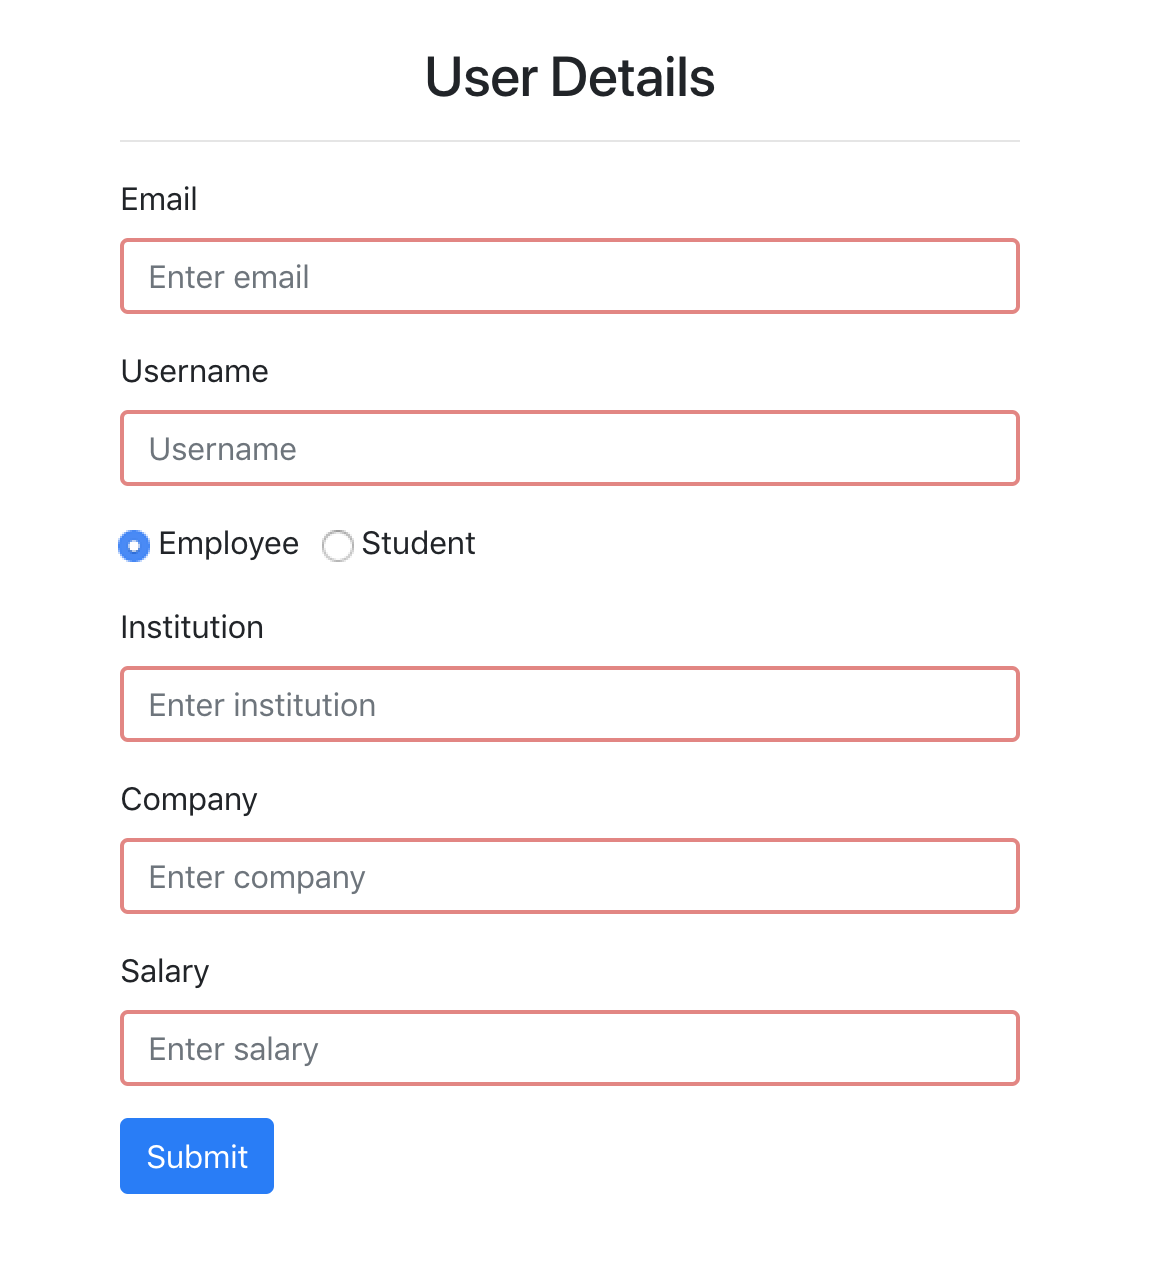The width and height of the screenshot is (1172, 1276).
Task: Click the User Details heading
Action: tap(570, 77)
